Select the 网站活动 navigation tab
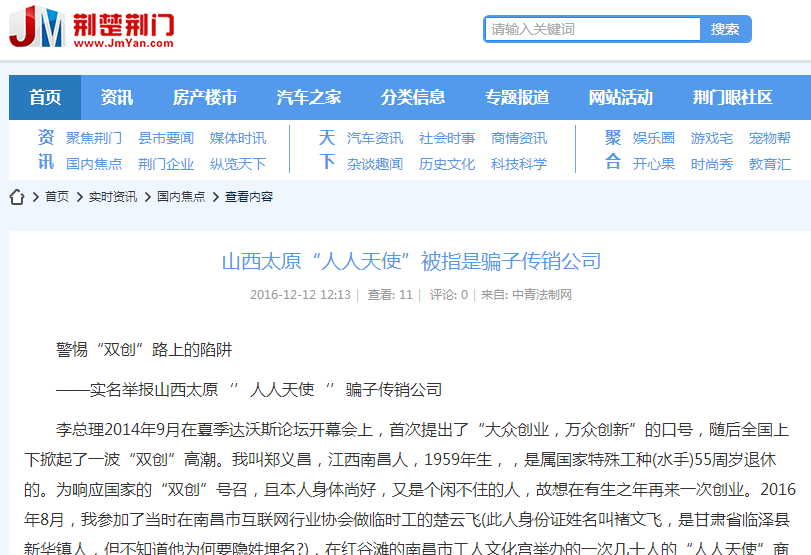 click(x=621, y=97)
